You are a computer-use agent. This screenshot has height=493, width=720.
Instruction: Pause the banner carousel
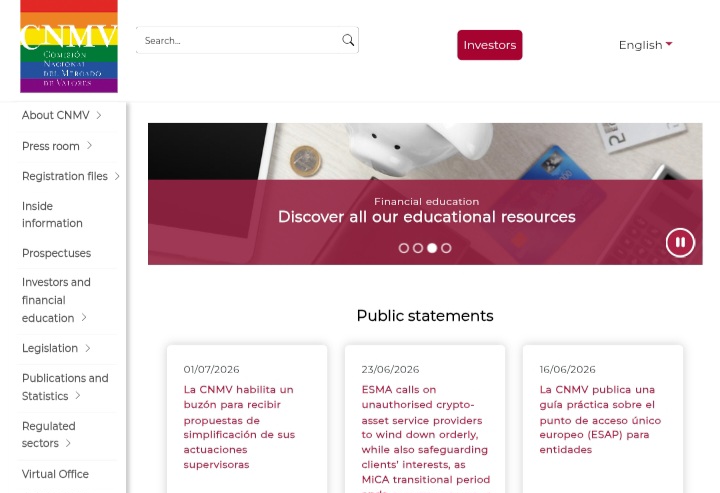(x=680, y=242)
